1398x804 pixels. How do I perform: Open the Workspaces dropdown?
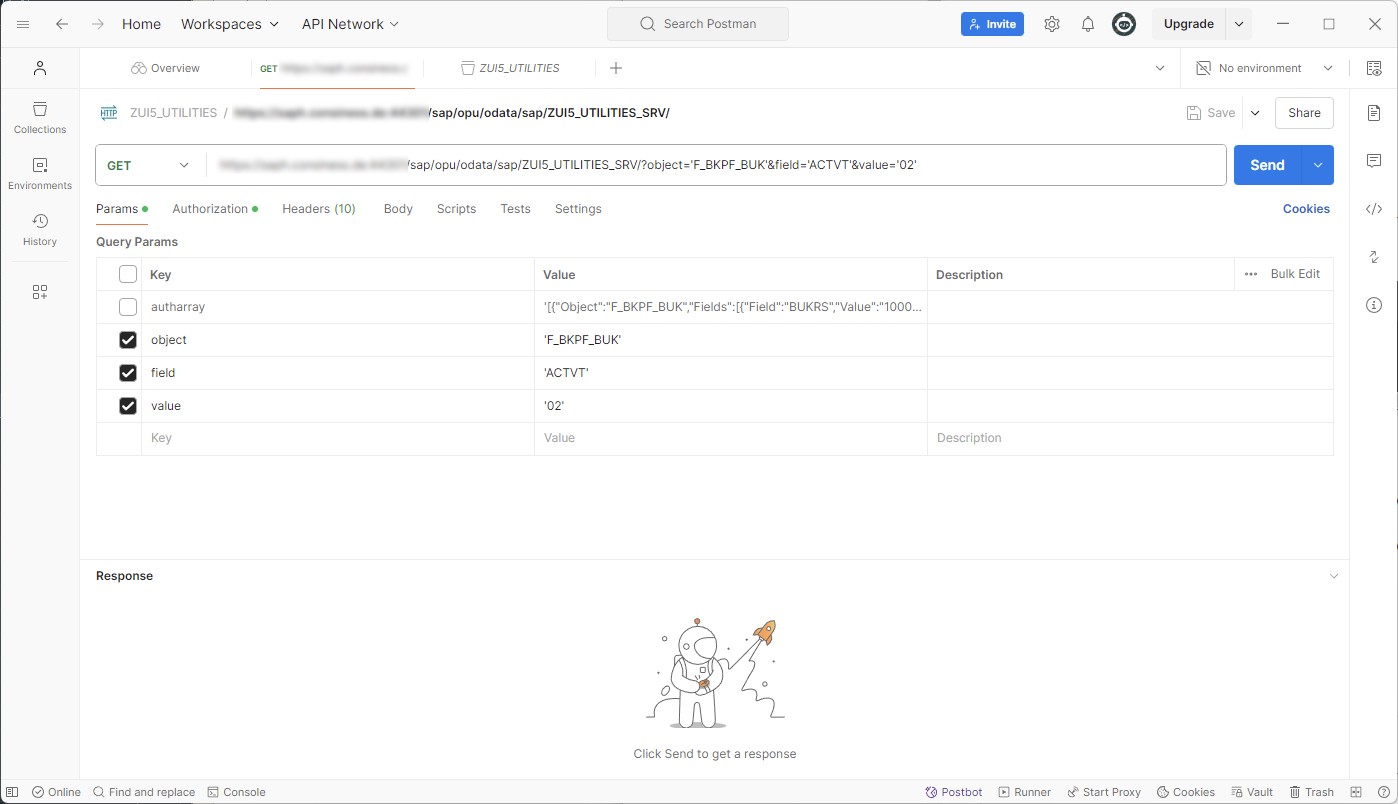(230, 24)
